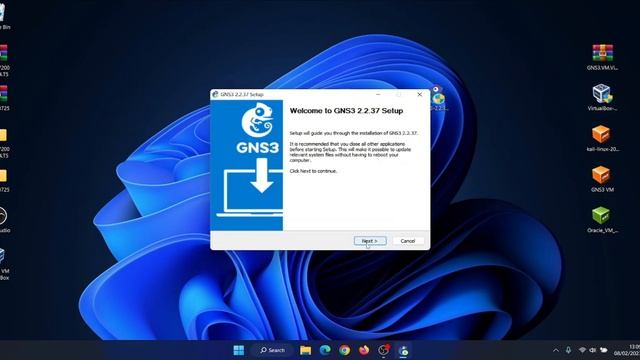640x360 pixels.
Task: Select the GNS3 VM desktop icon
Action: (602, 179)
